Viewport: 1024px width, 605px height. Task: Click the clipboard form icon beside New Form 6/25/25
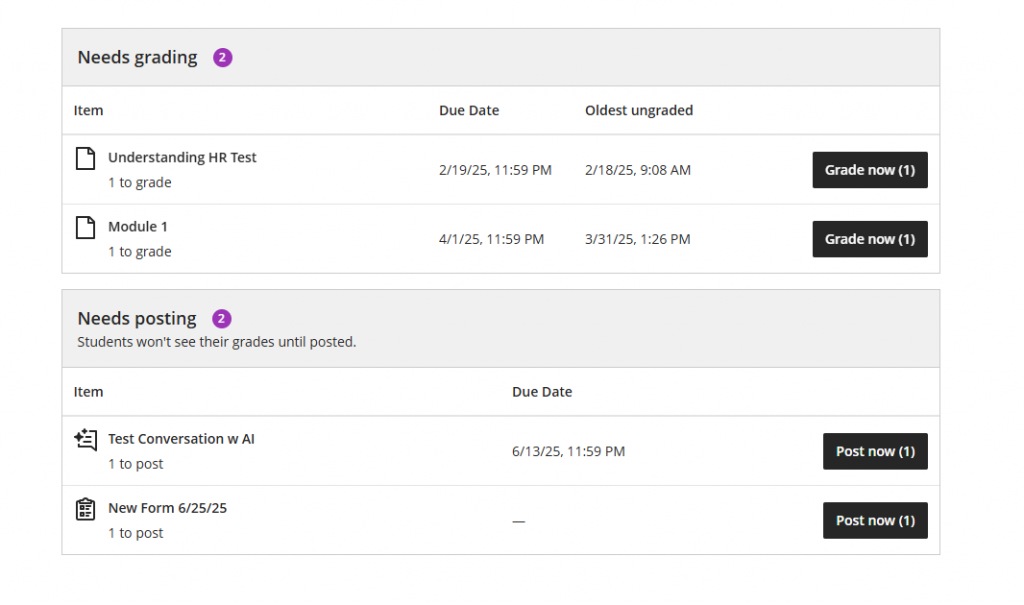click(86, 507)
